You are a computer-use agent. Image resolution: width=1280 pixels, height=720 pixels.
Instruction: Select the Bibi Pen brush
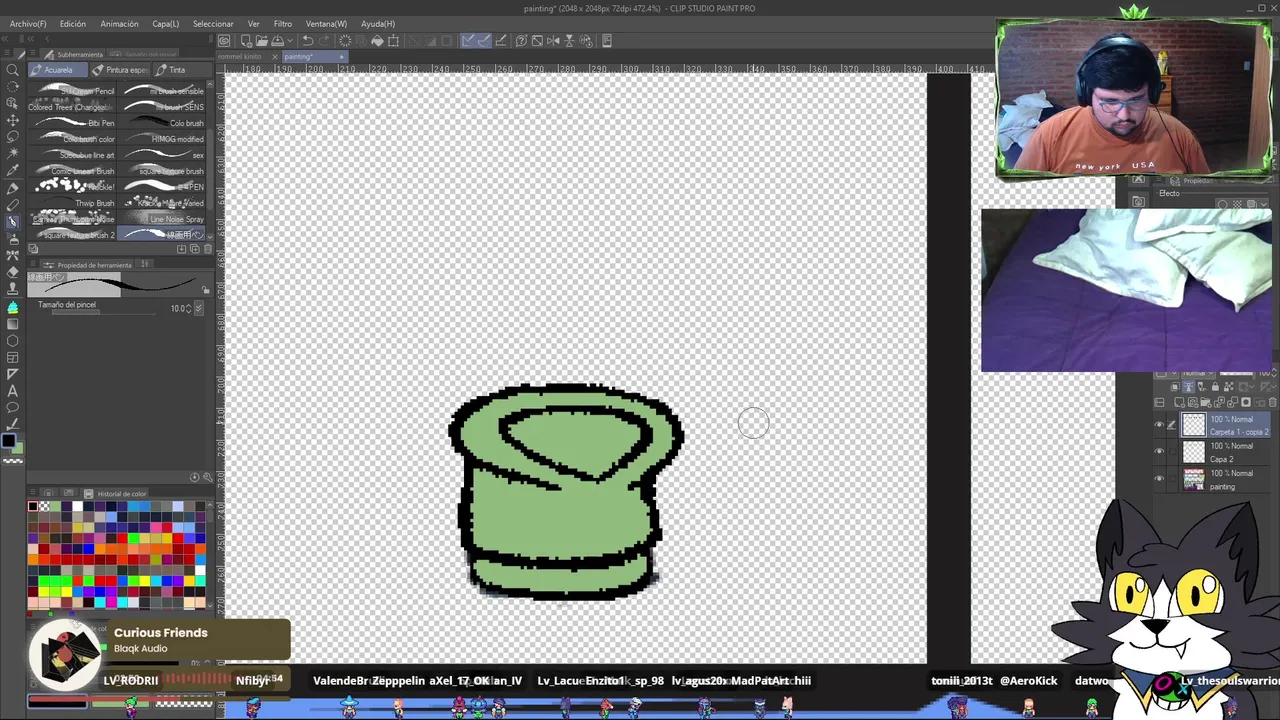(73, 123)
